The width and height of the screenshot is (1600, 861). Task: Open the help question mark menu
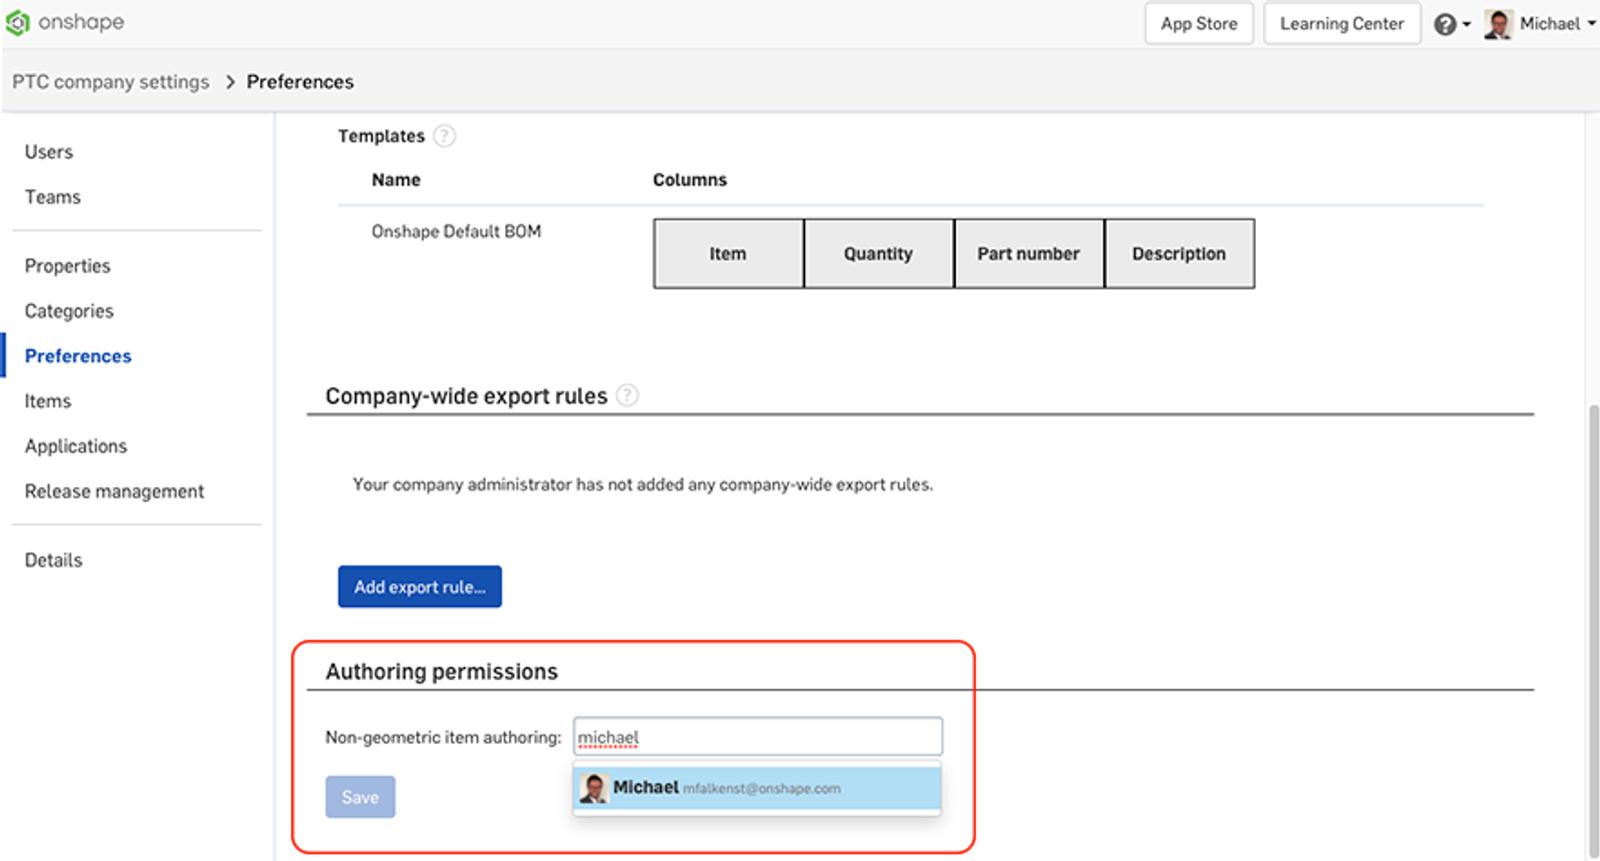pos(1445,24)
